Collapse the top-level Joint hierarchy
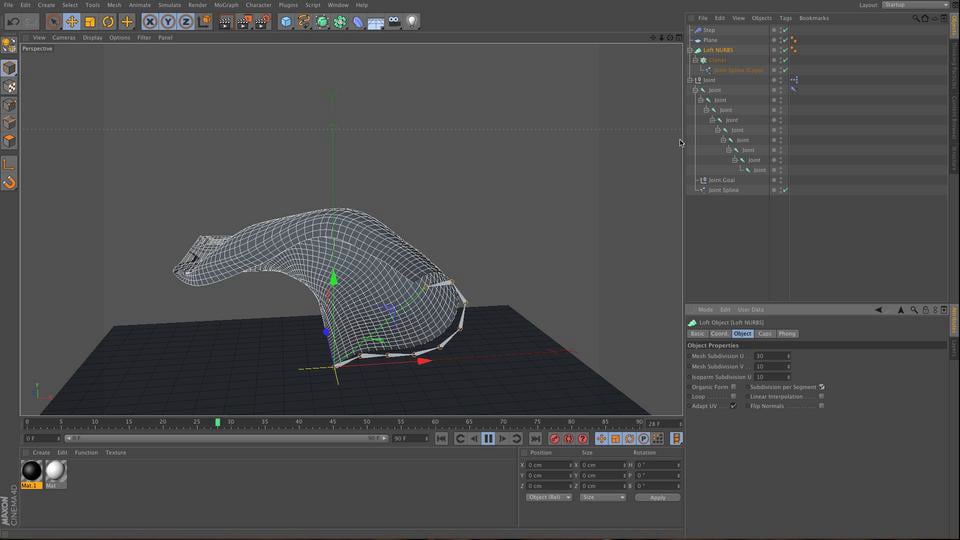960x540 pixels. (x=690, y=80)
